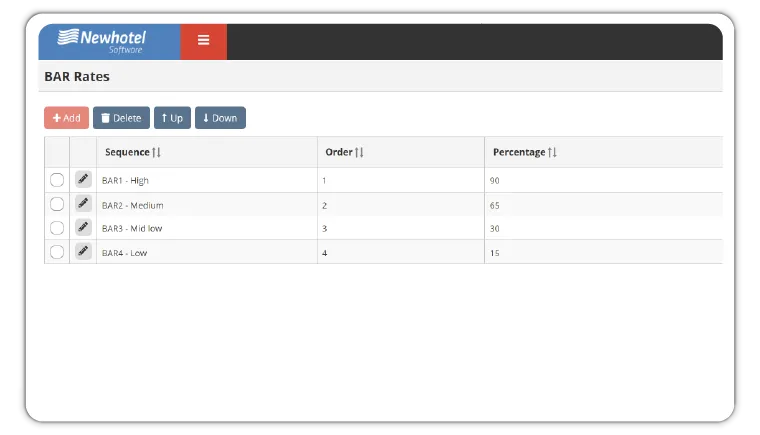Click the Delete button
Image resolution: width=760 pixels, height=435 pixels.
121,118
